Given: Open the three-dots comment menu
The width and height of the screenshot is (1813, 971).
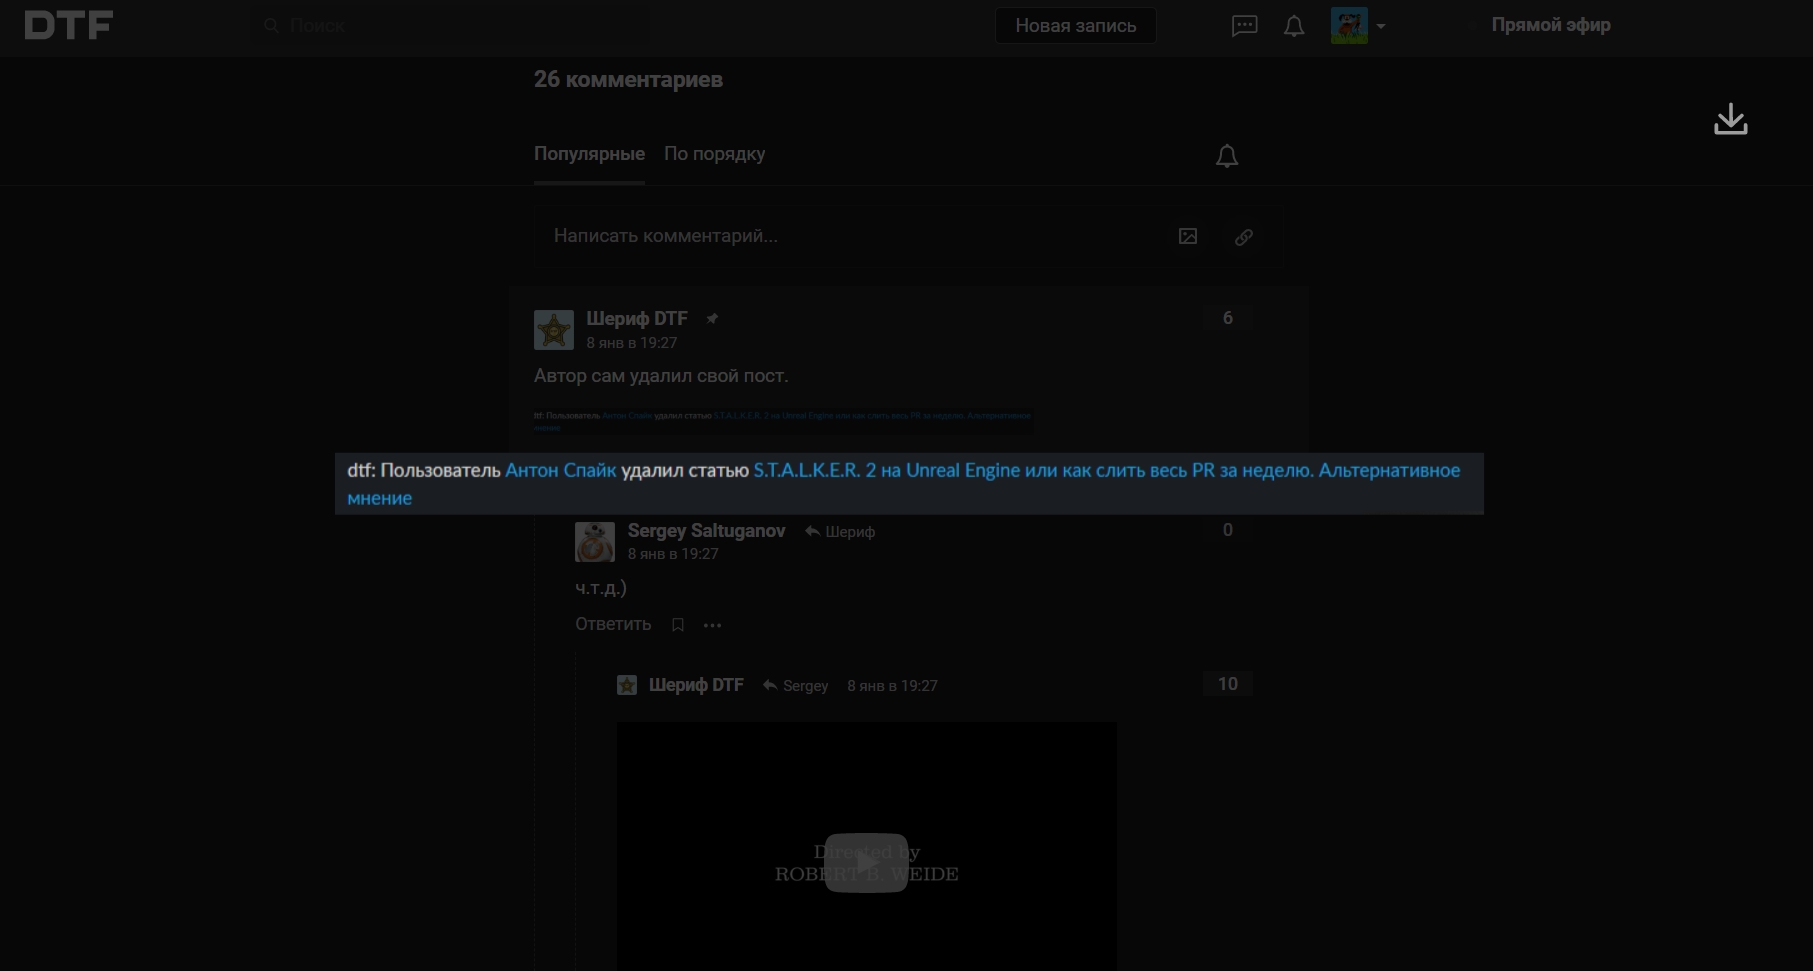Looking at the screenshot, I should pos(712,625).
